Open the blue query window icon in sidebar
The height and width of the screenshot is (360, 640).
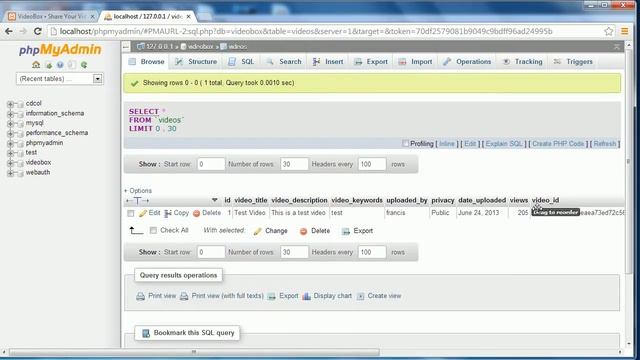60,65
